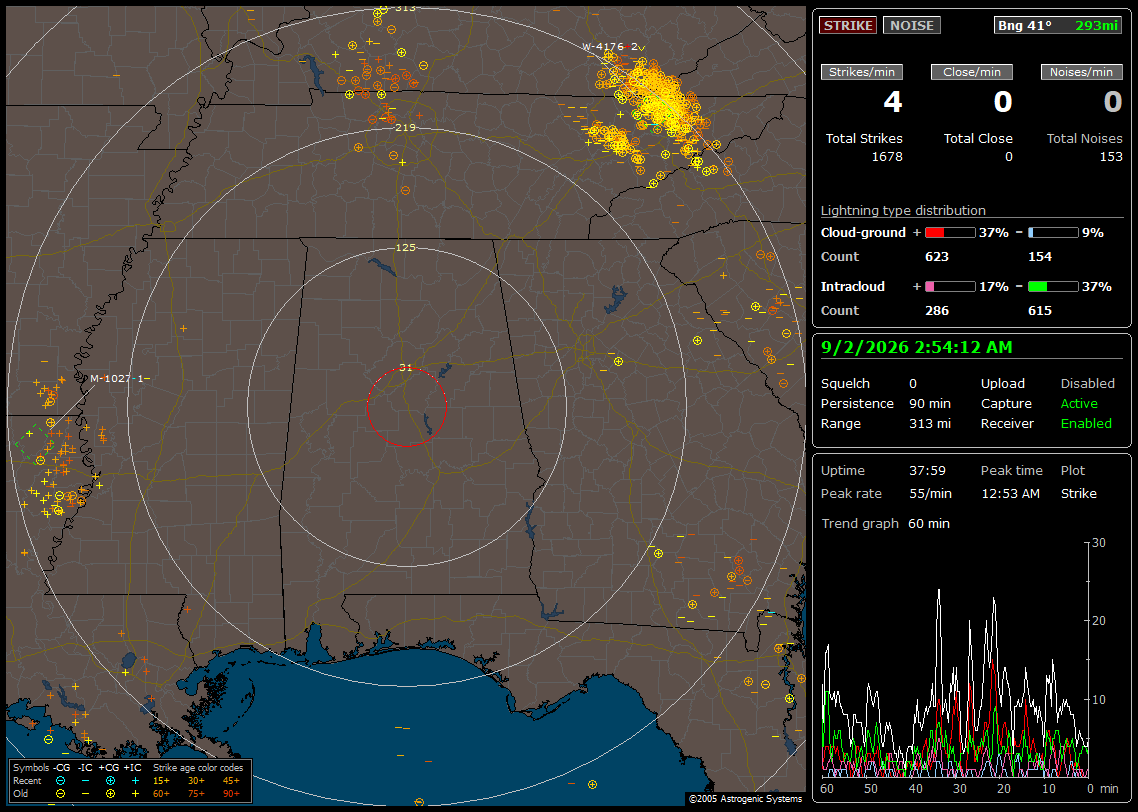
Task: Click the Bng 41° bearing readout
Action: (1024, 25)
